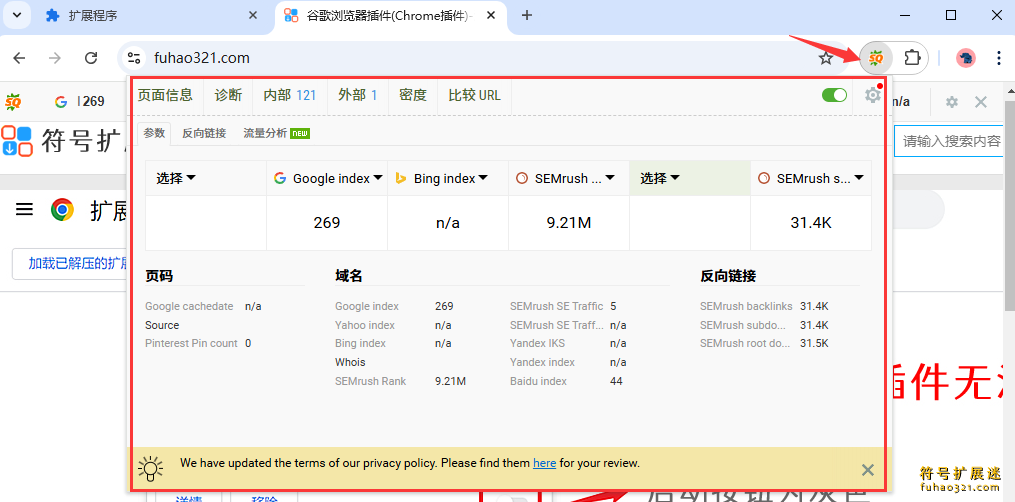Reload the current page

[x=91, y=58]
